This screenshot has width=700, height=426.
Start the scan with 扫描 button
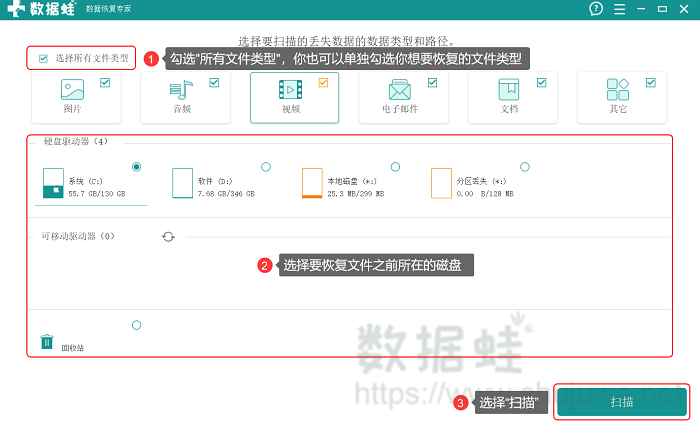click(x=622, y=402)
